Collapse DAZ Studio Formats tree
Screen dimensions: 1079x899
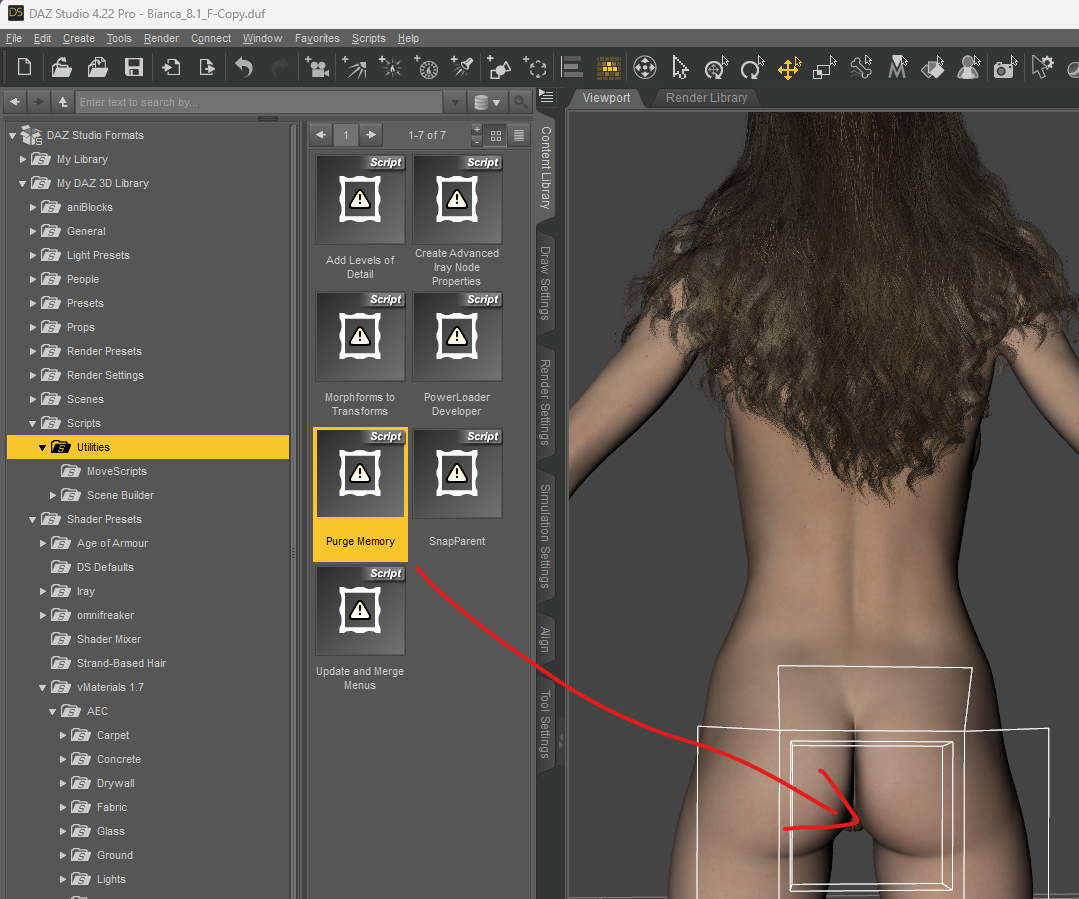pyautogui.click(x=12, y=136)
